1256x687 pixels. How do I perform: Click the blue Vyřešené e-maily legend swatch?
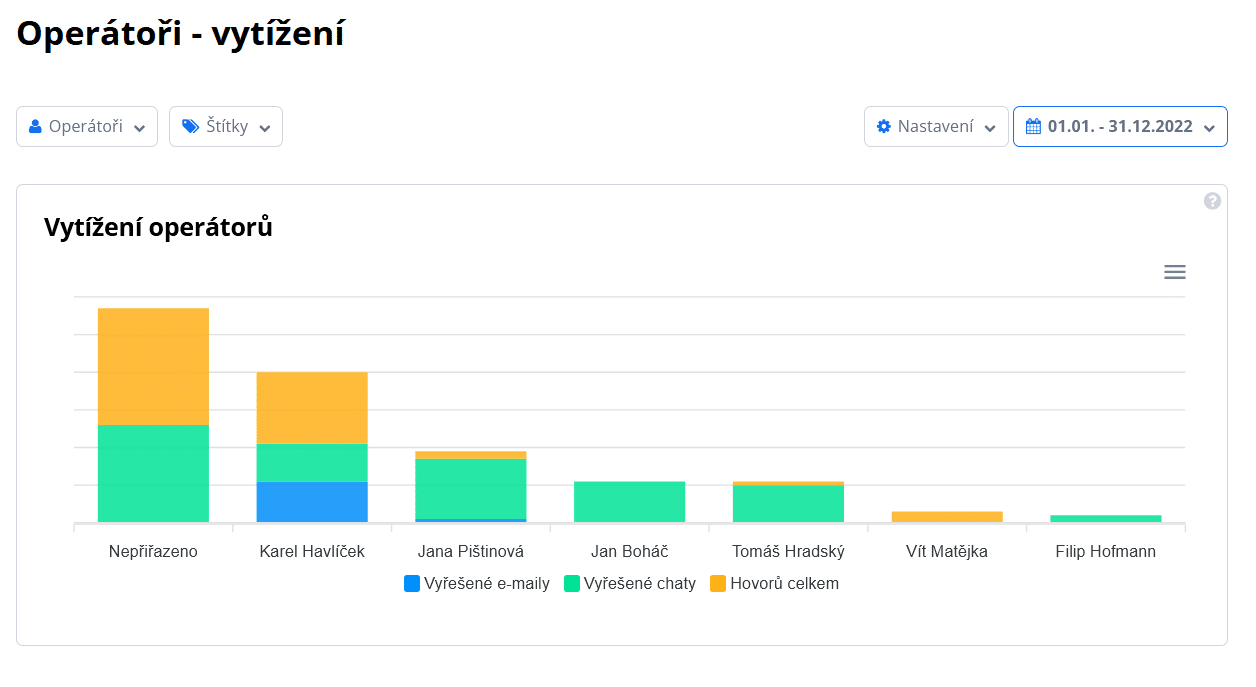(412, 583)
